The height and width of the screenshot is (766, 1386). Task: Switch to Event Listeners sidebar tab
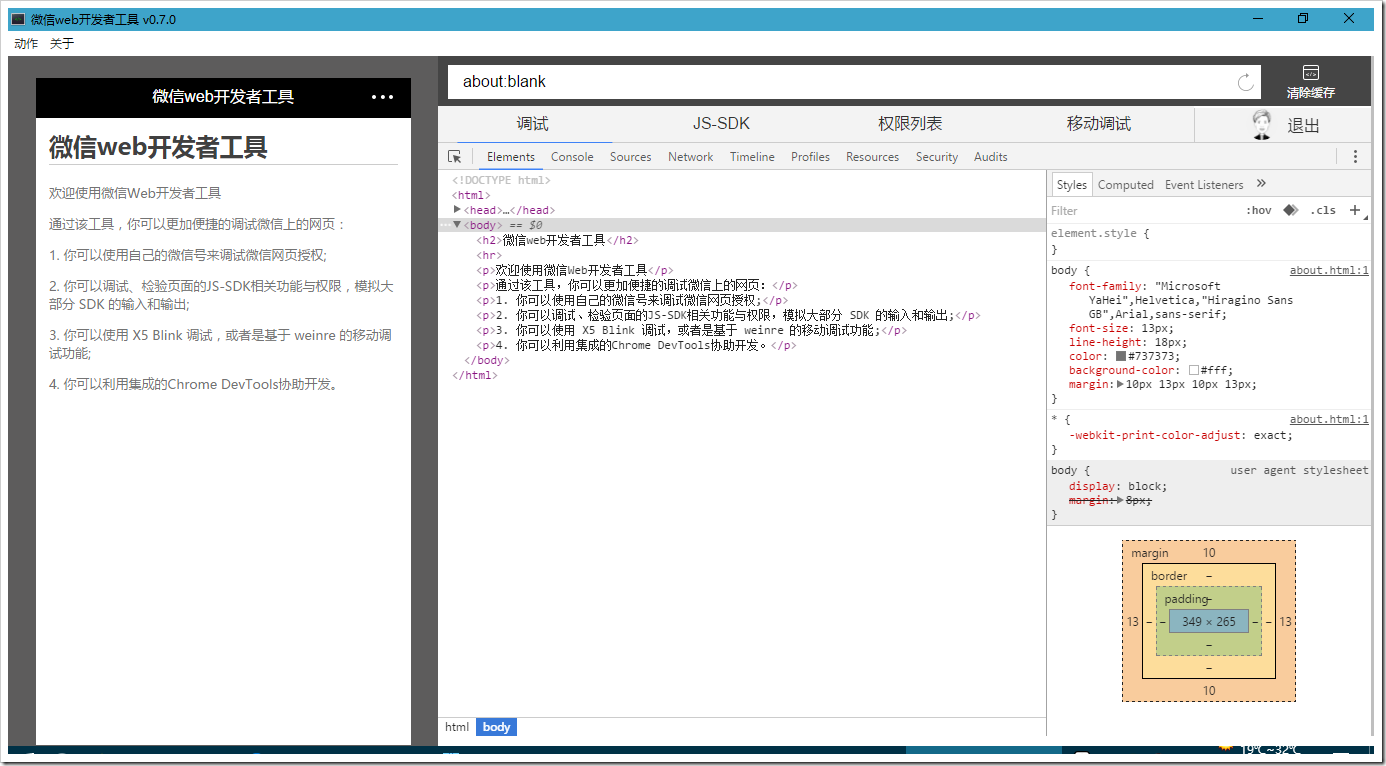[x=1204, y=185]
